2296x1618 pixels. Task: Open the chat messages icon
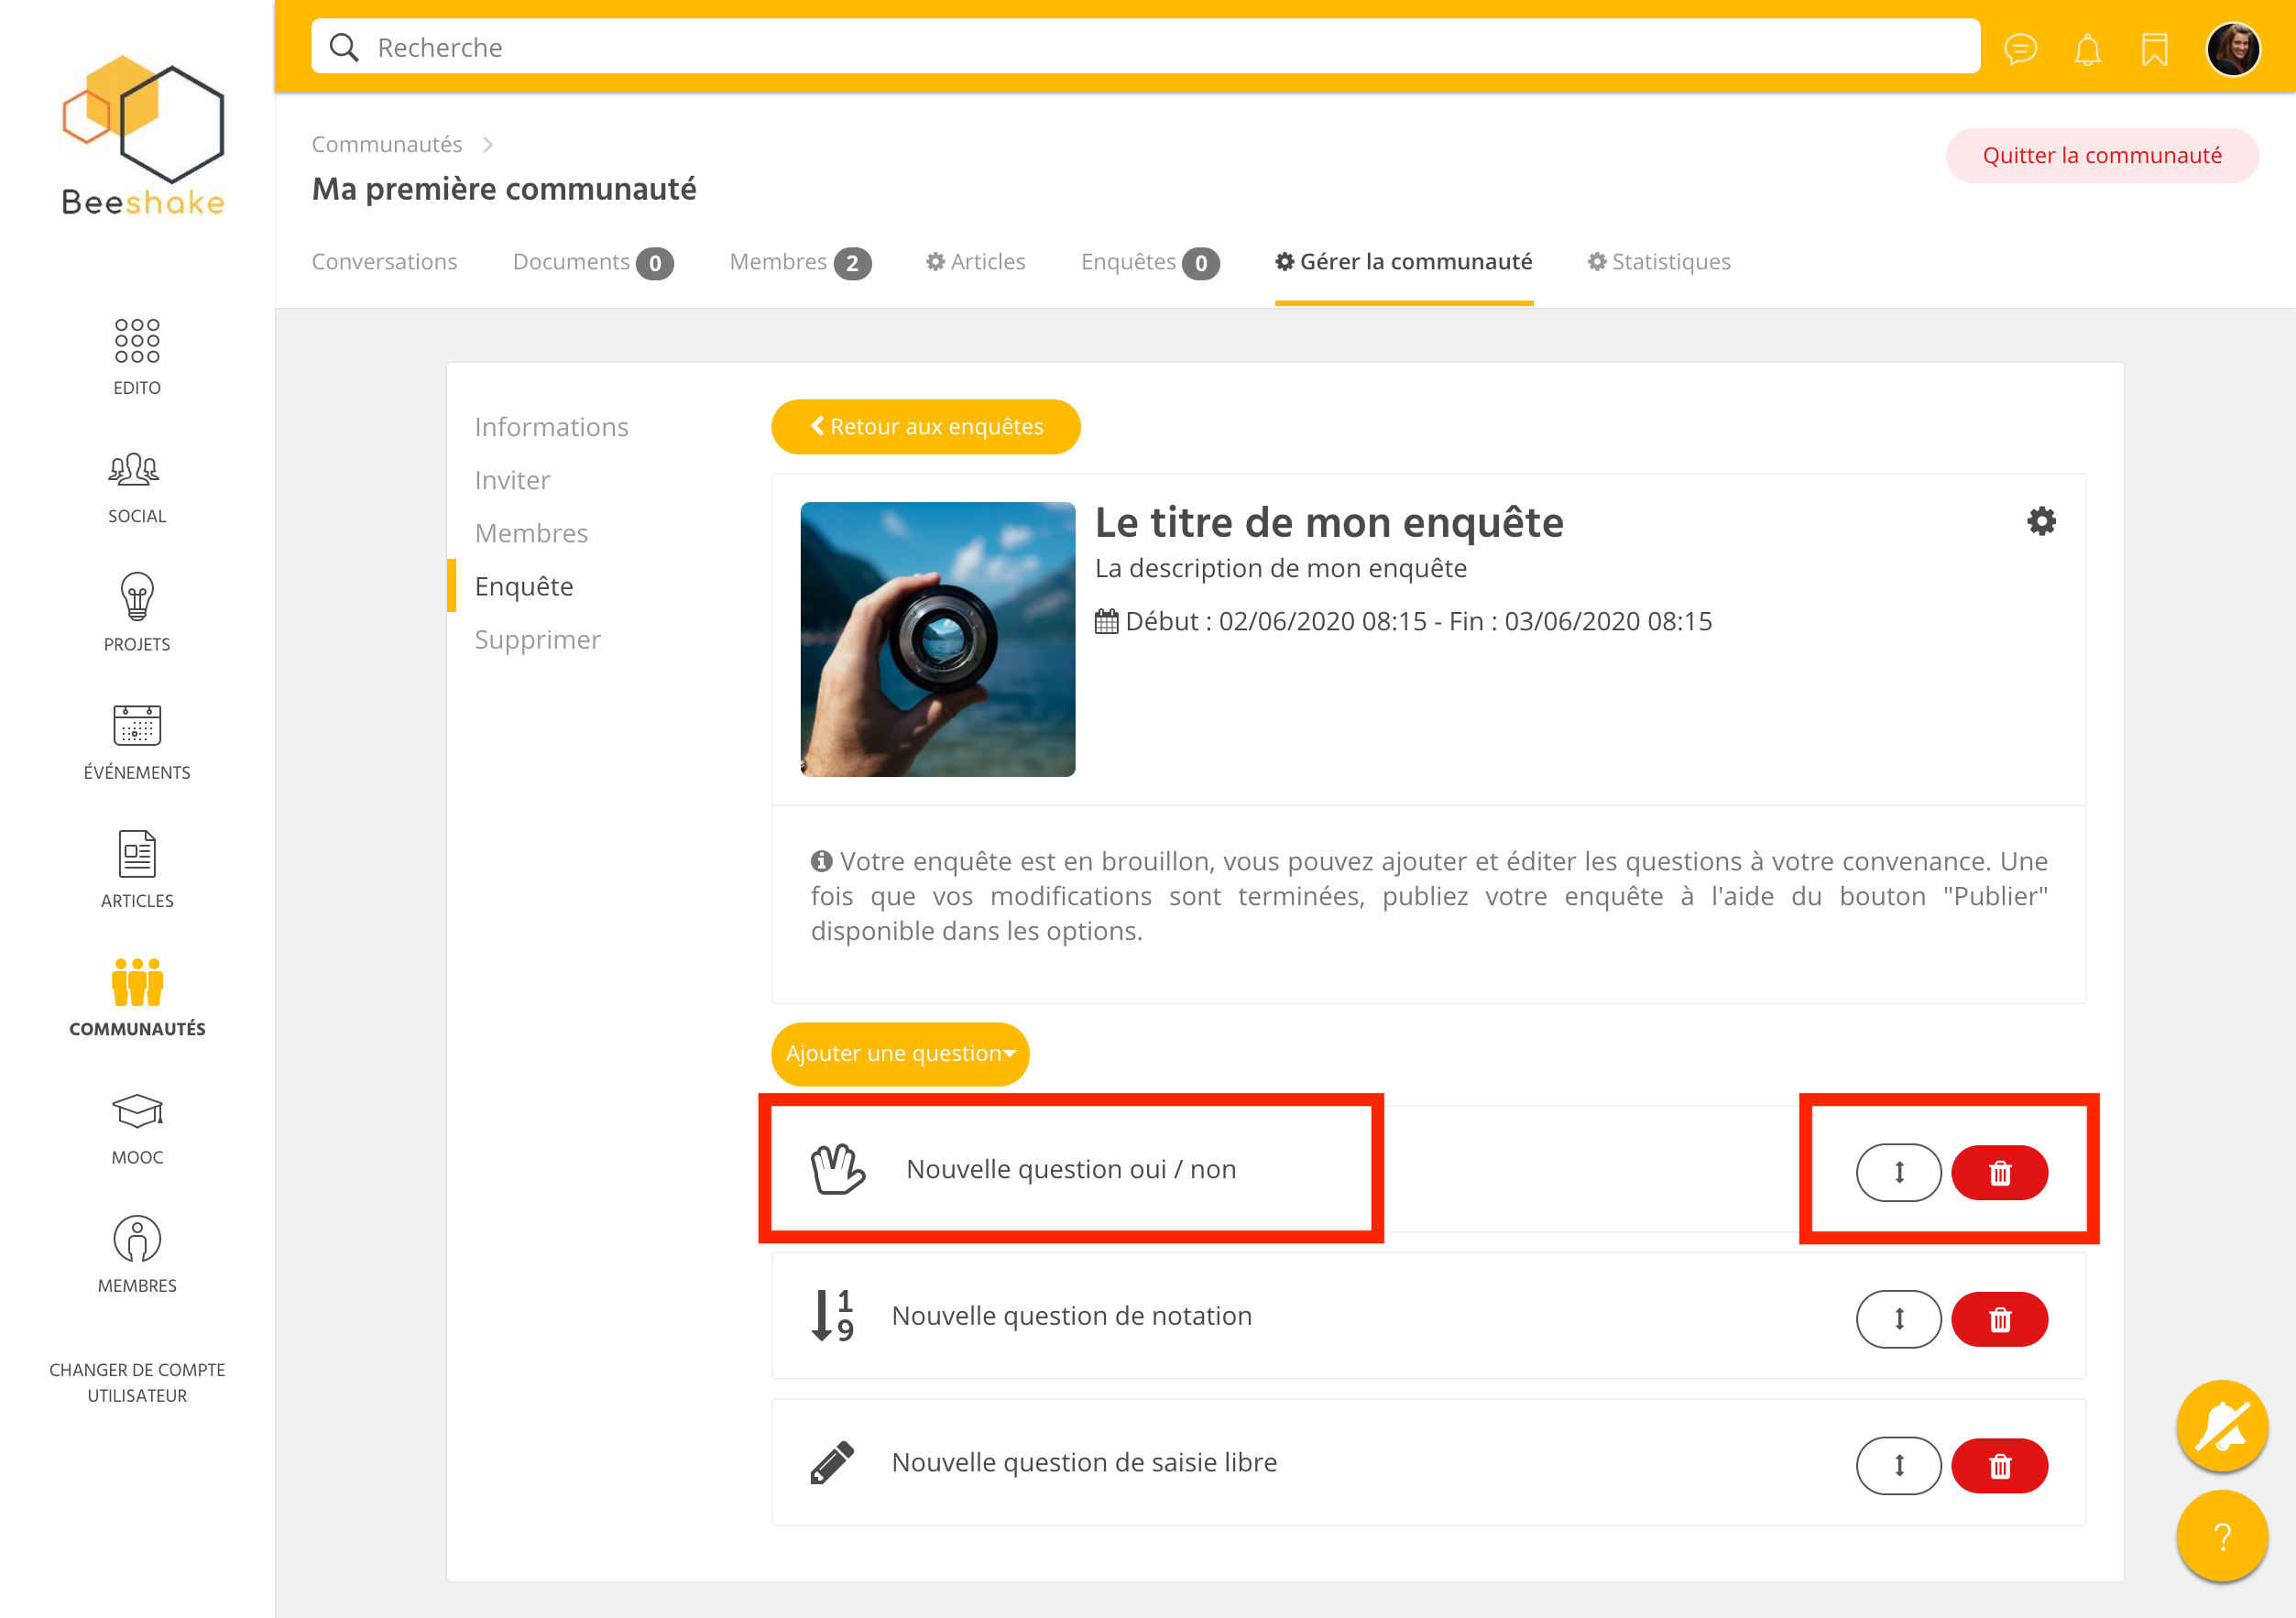click(2020, 49)
